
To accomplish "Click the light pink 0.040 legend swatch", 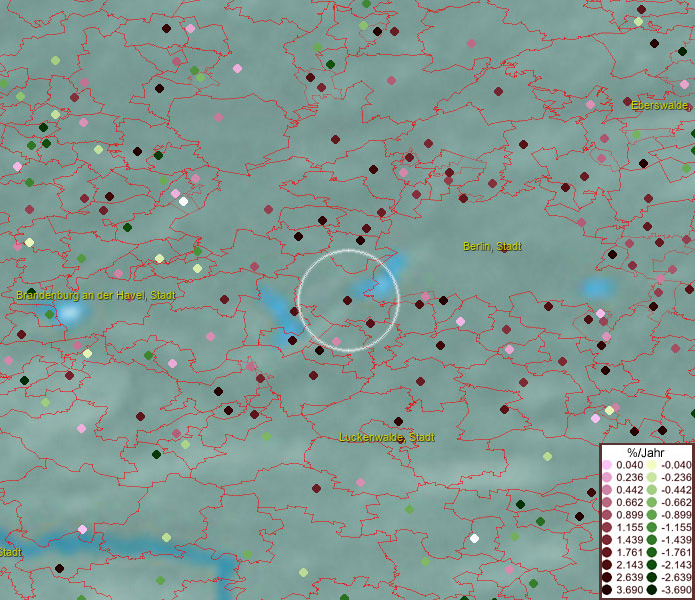I will [x=607, y=465].
